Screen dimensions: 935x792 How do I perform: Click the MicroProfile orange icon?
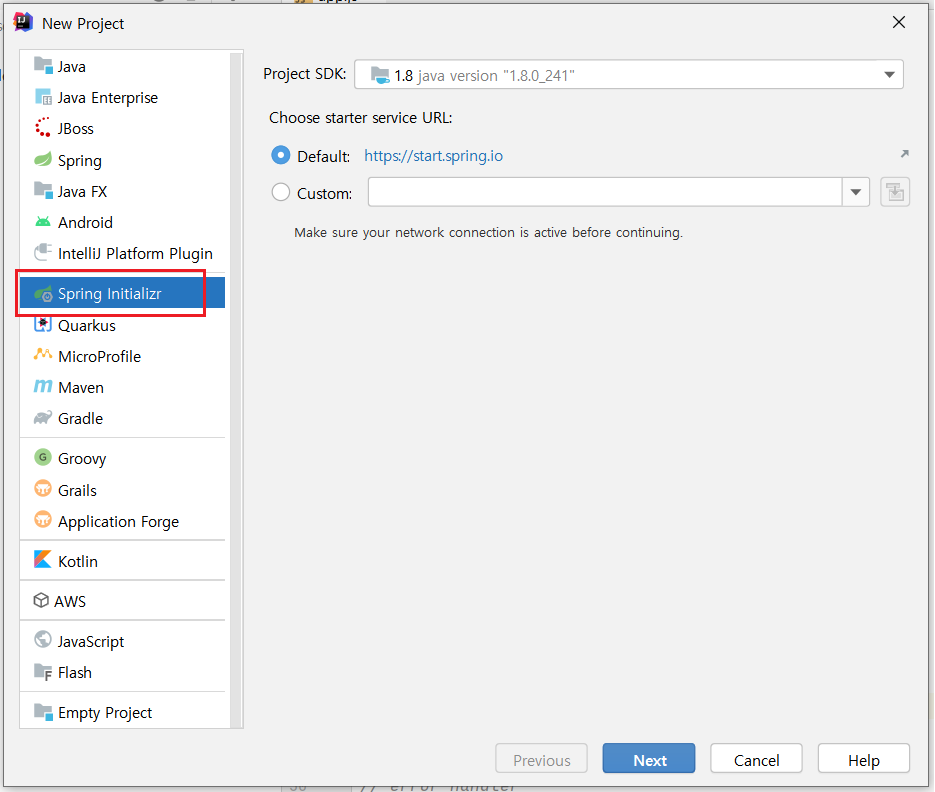(x=43, y=355)
